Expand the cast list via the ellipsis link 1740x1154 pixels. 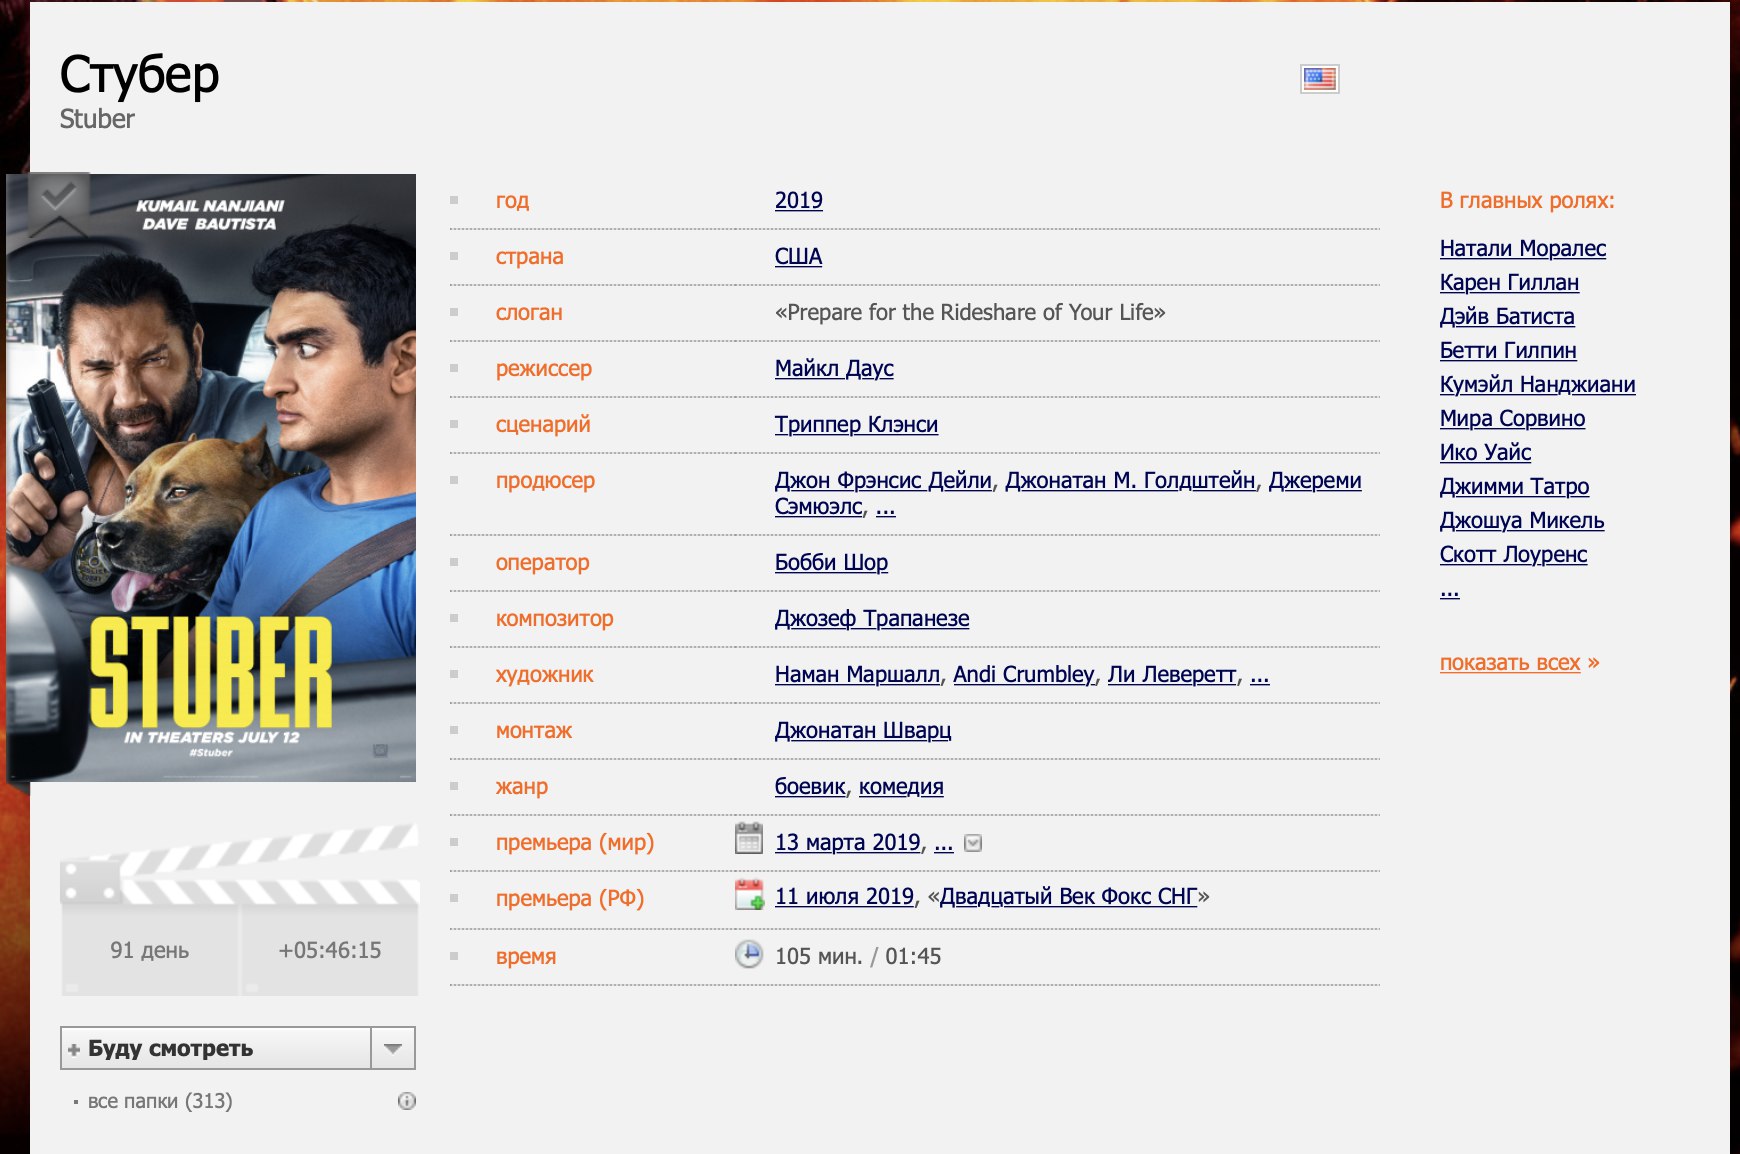click(1450, 589)
